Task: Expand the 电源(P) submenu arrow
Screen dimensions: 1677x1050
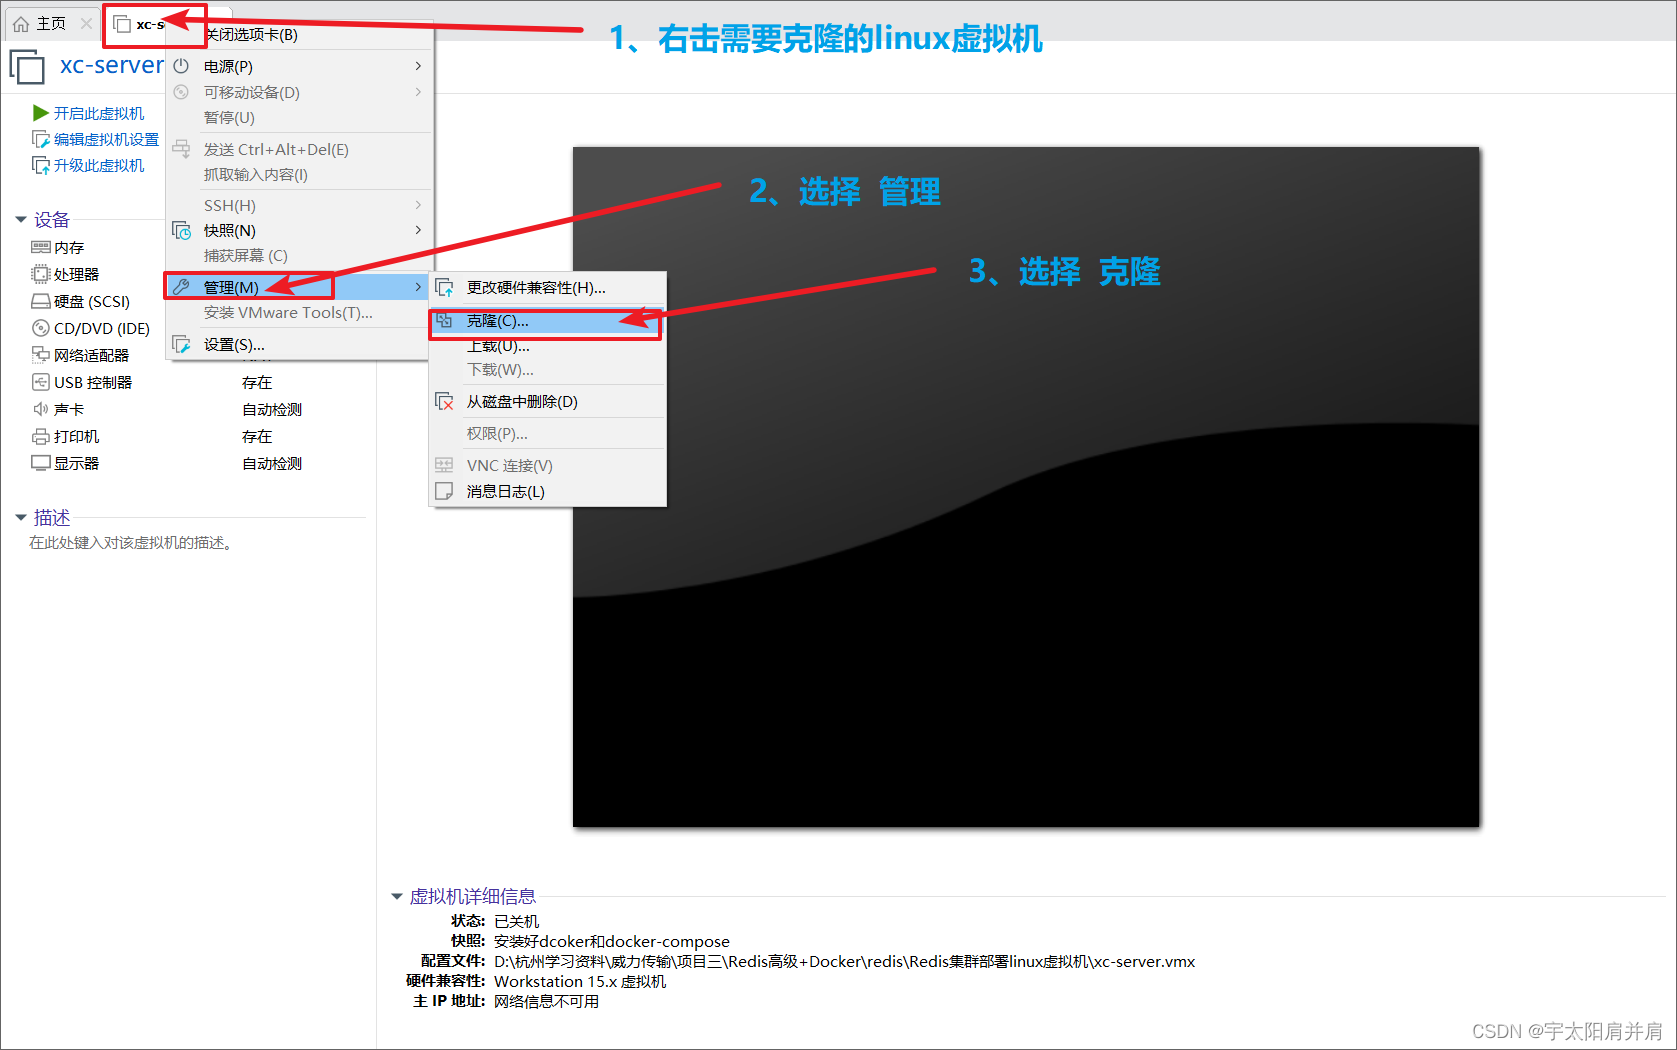Action: [418, 66]
